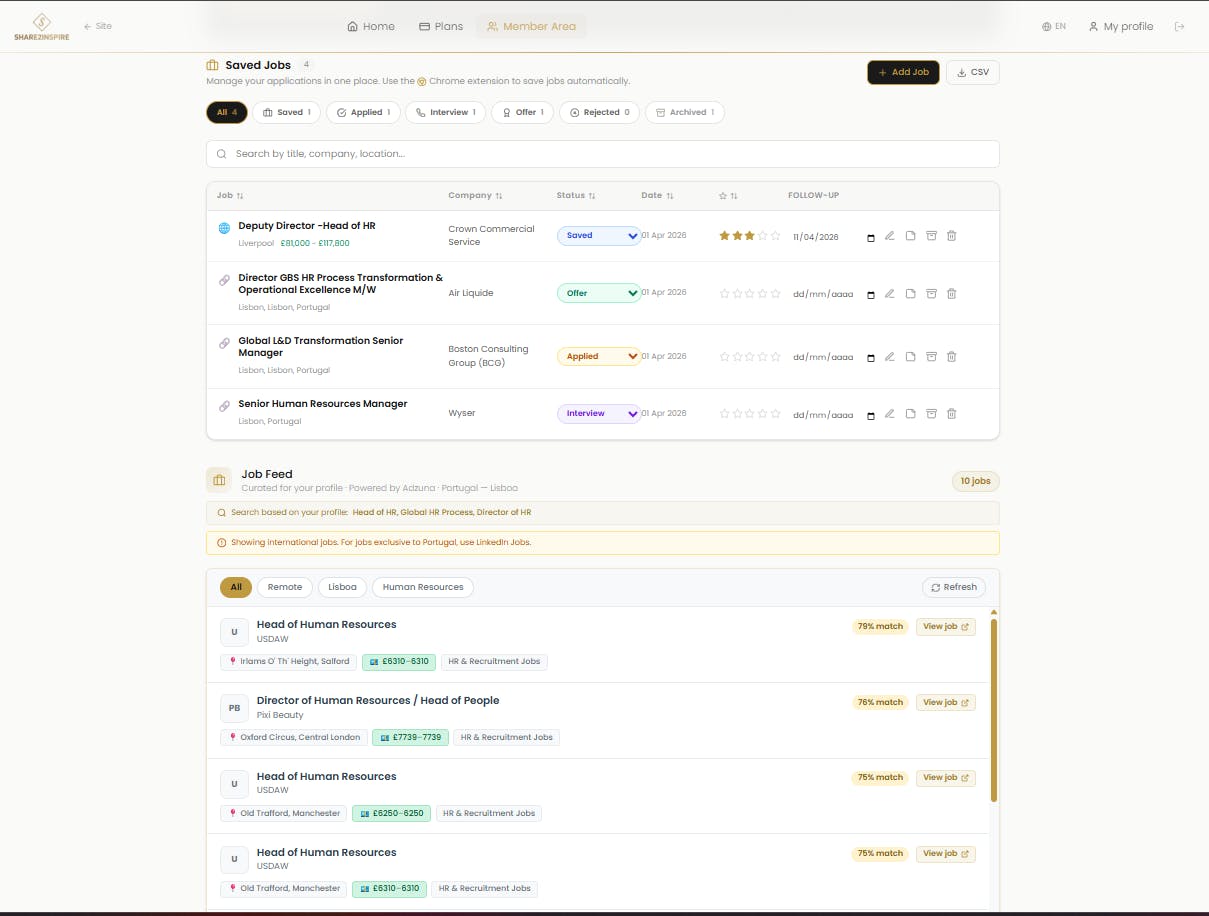Focus the search by title, company field
The height and width of the screenshot is (916, 1209).
click(x=603, y=154)
